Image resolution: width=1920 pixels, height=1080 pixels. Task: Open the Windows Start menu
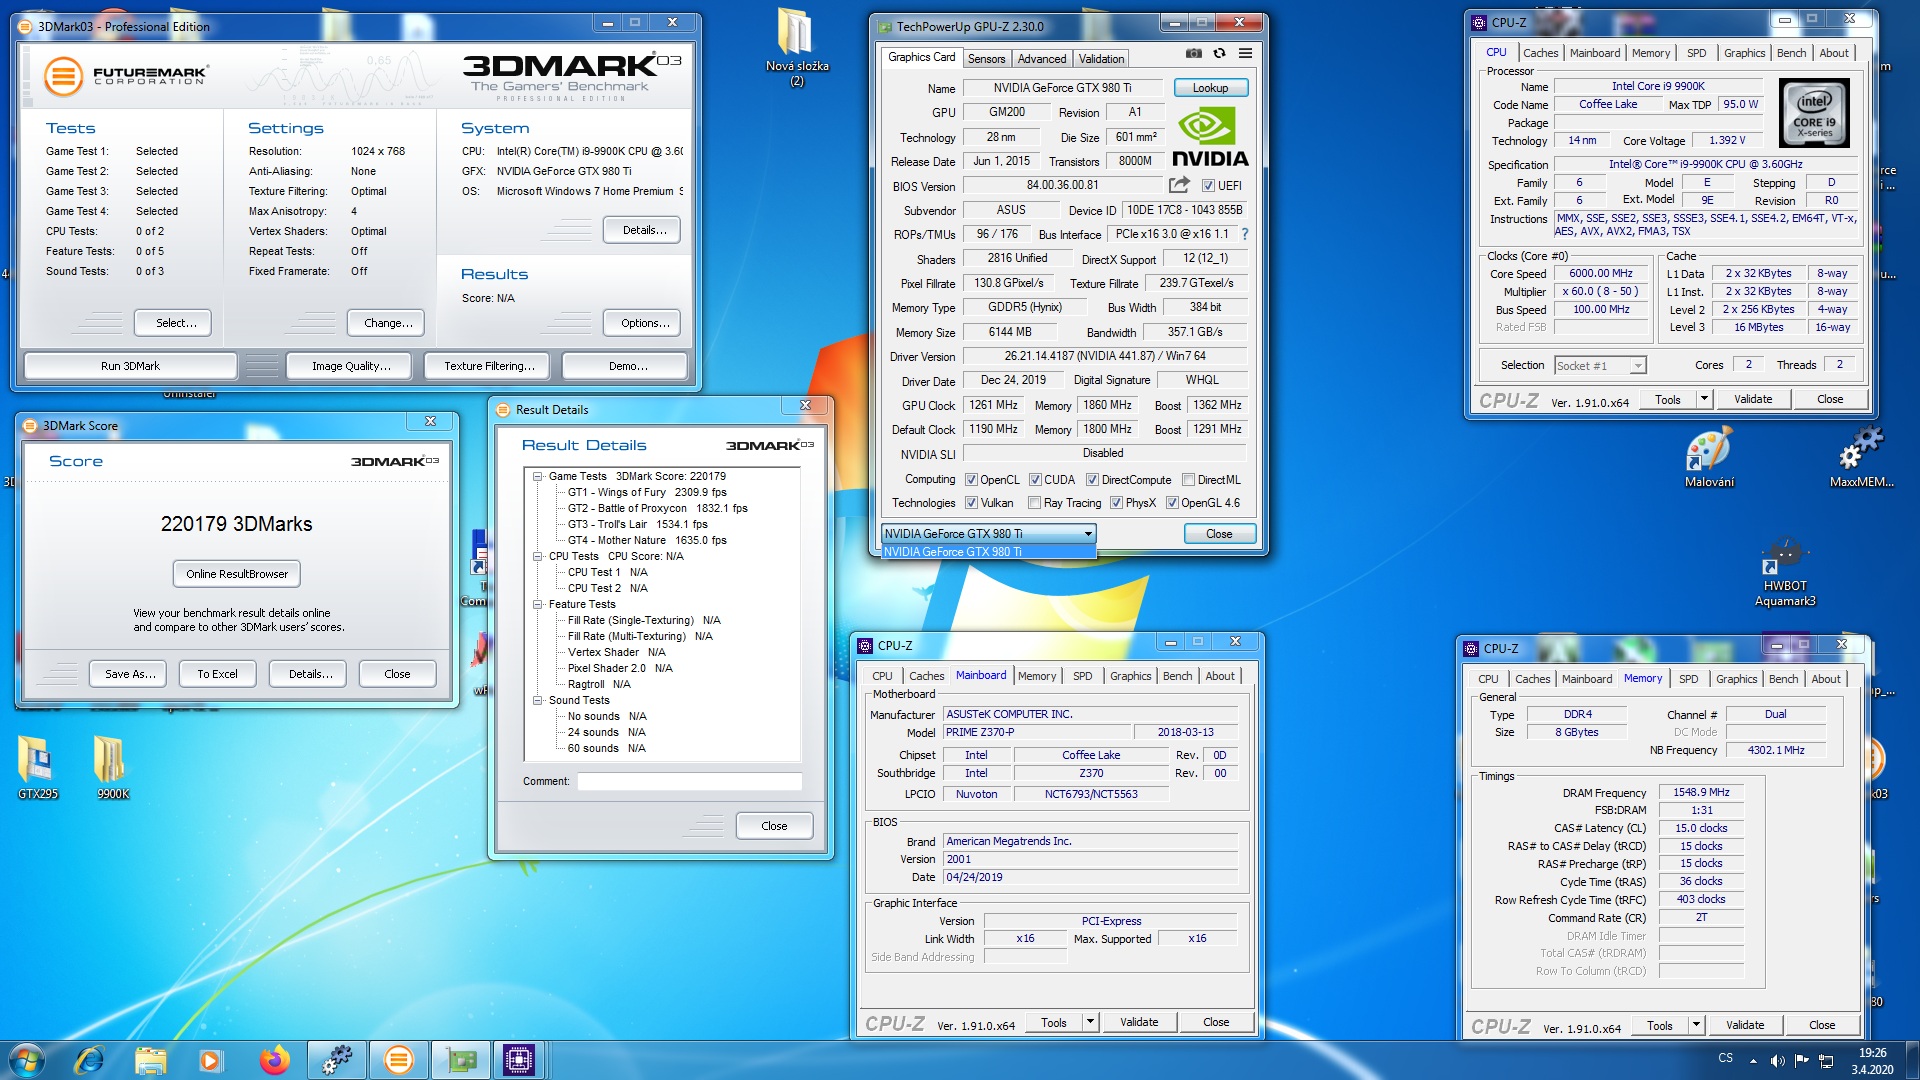(x=27, y=1060)
